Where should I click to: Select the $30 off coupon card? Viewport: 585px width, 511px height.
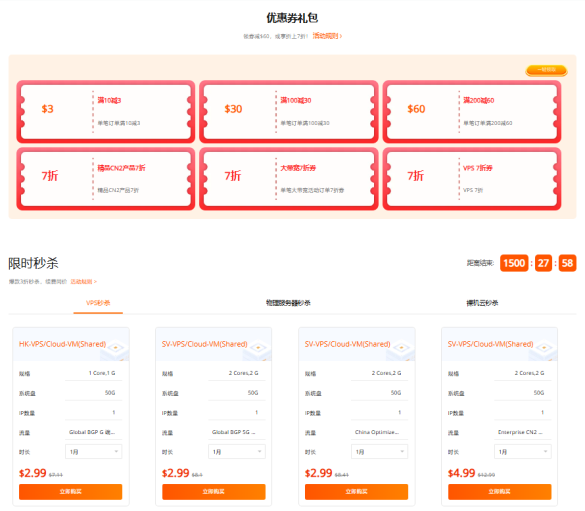pyautogui.click(x=289, y=112)
